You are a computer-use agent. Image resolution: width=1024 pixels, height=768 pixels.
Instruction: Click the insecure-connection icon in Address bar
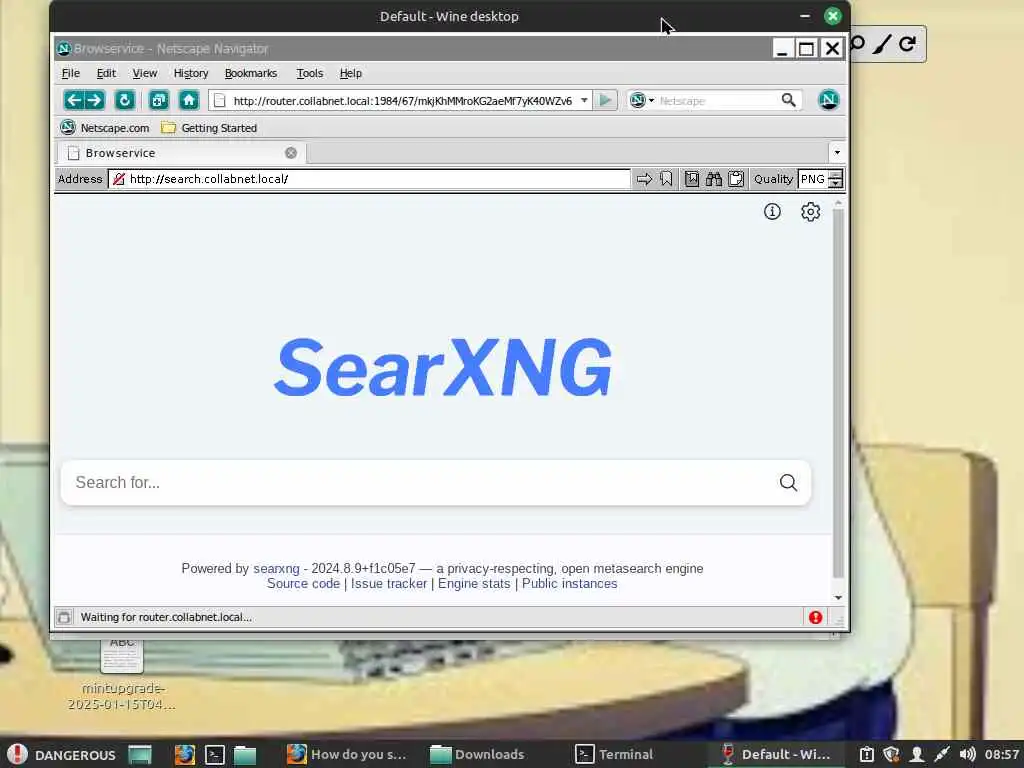click(x=118, y=179)
